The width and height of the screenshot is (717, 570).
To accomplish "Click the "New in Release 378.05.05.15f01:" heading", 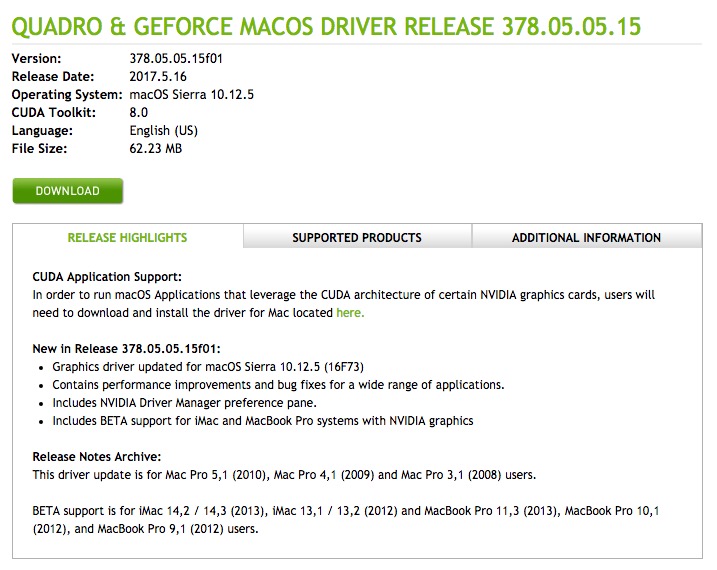I will coord(134,349).
